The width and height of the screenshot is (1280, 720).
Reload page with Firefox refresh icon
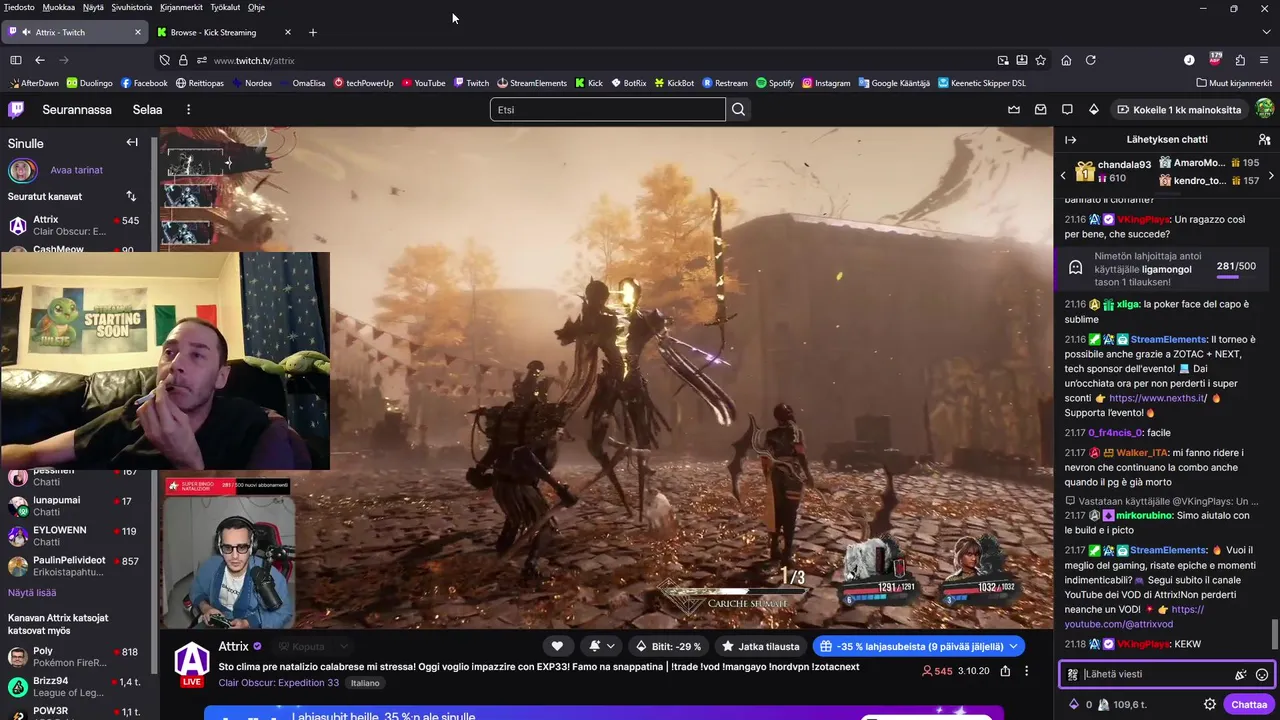[1091, 60]
